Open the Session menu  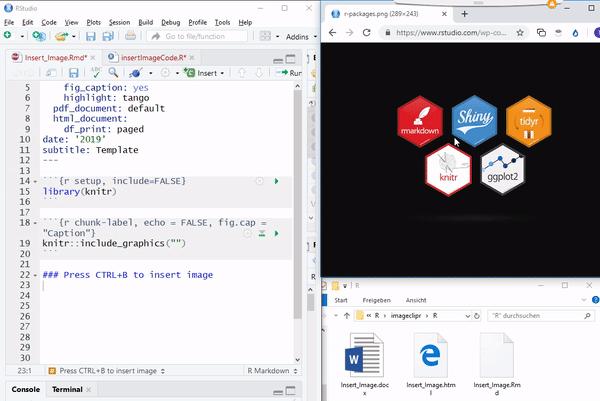pyautogui.click(x=119, y=23)
